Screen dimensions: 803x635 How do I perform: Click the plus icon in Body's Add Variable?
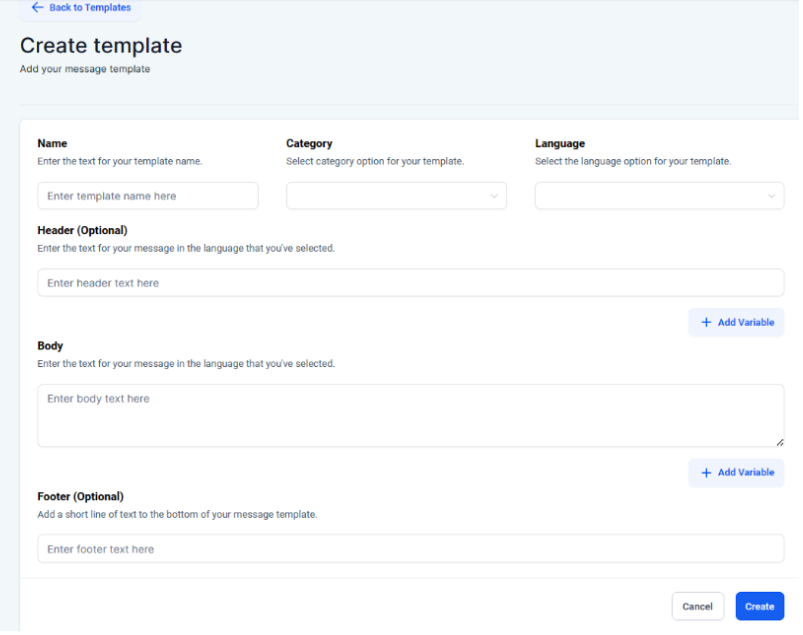[706, 472]
